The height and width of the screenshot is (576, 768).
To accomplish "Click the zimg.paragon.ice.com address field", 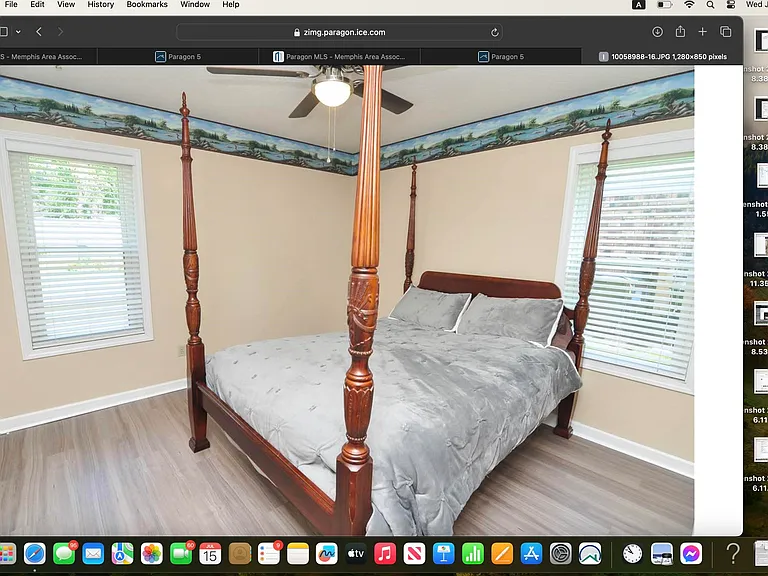I will [339, 32].
